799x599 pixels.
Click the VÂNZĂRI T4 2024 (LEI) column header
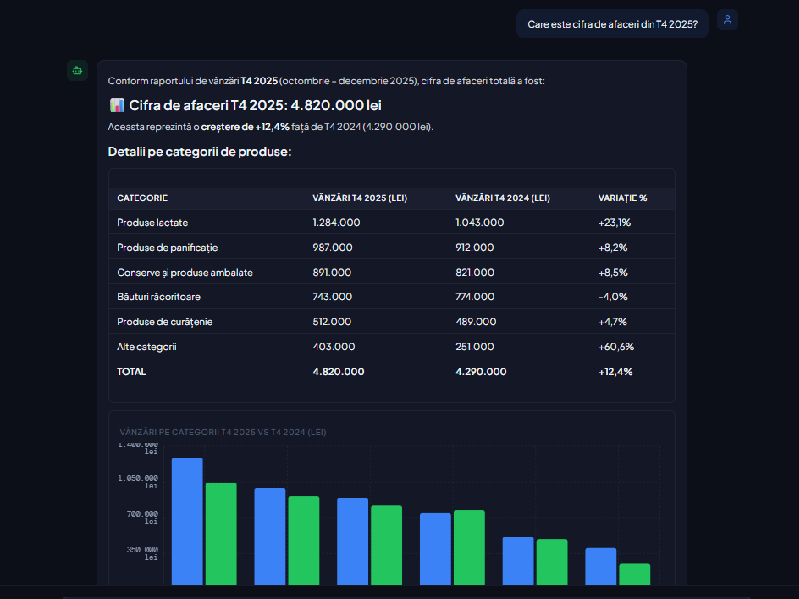[502, 198]
